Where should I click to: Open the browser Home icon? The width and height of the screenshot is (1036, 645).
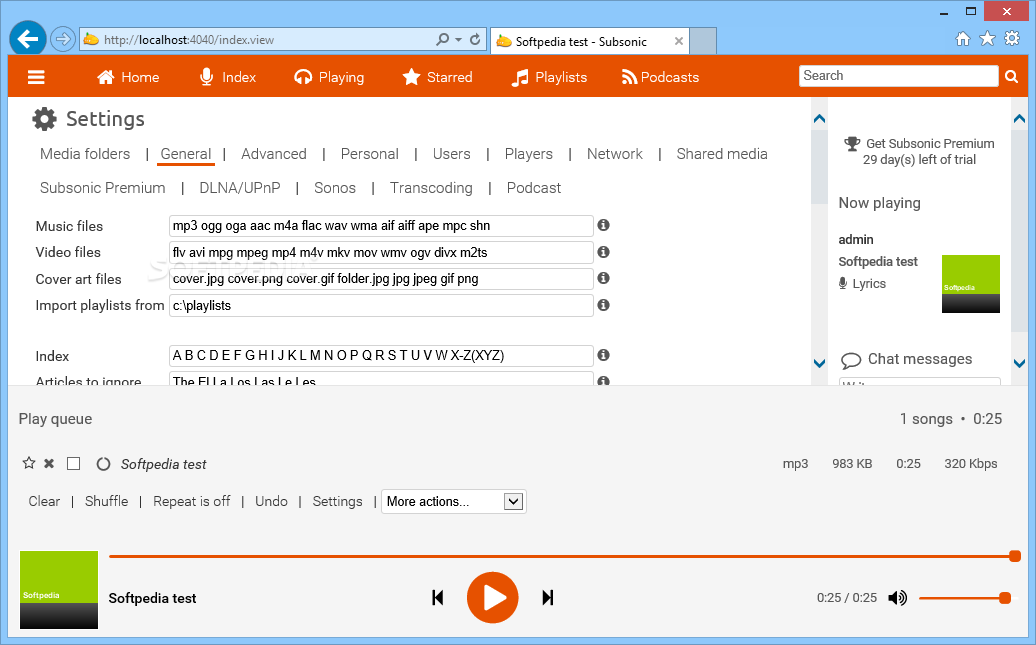pos(963,39)
